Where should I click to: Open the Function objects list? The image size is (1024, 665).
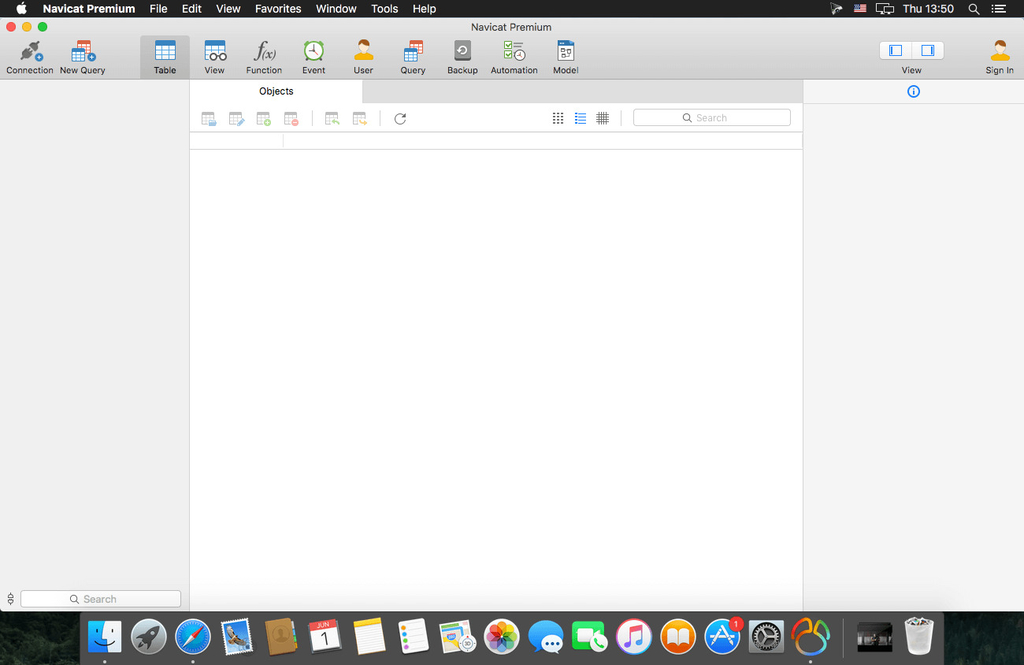[x=264, y=56]
